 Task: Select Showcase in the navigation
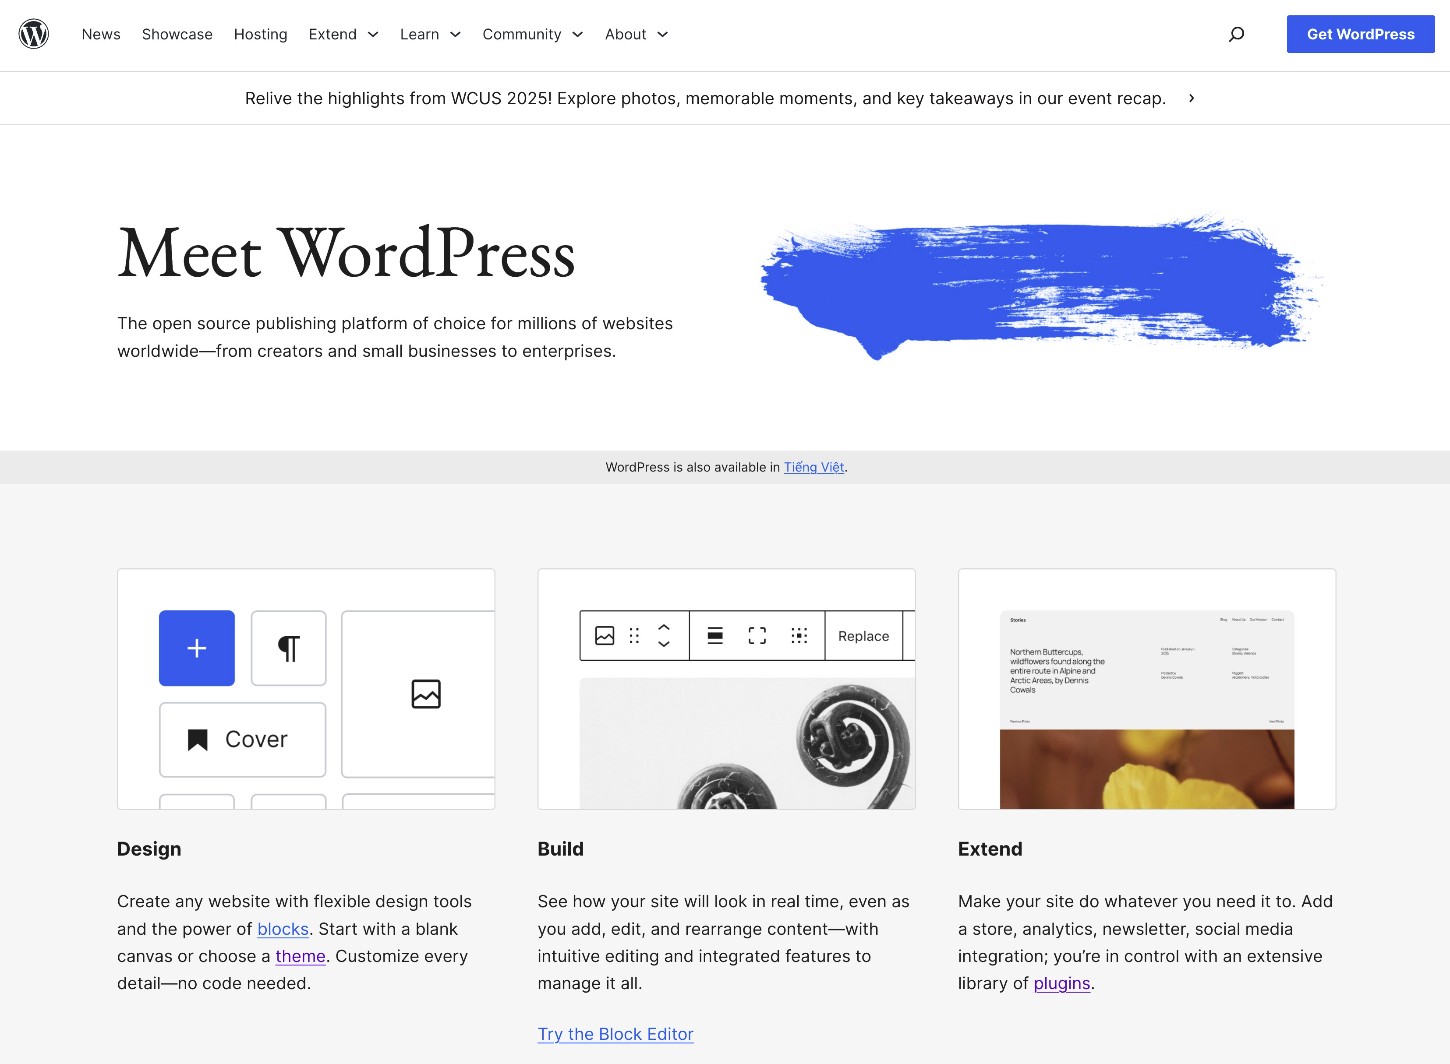pyautogui.click(x=177, y=34)
